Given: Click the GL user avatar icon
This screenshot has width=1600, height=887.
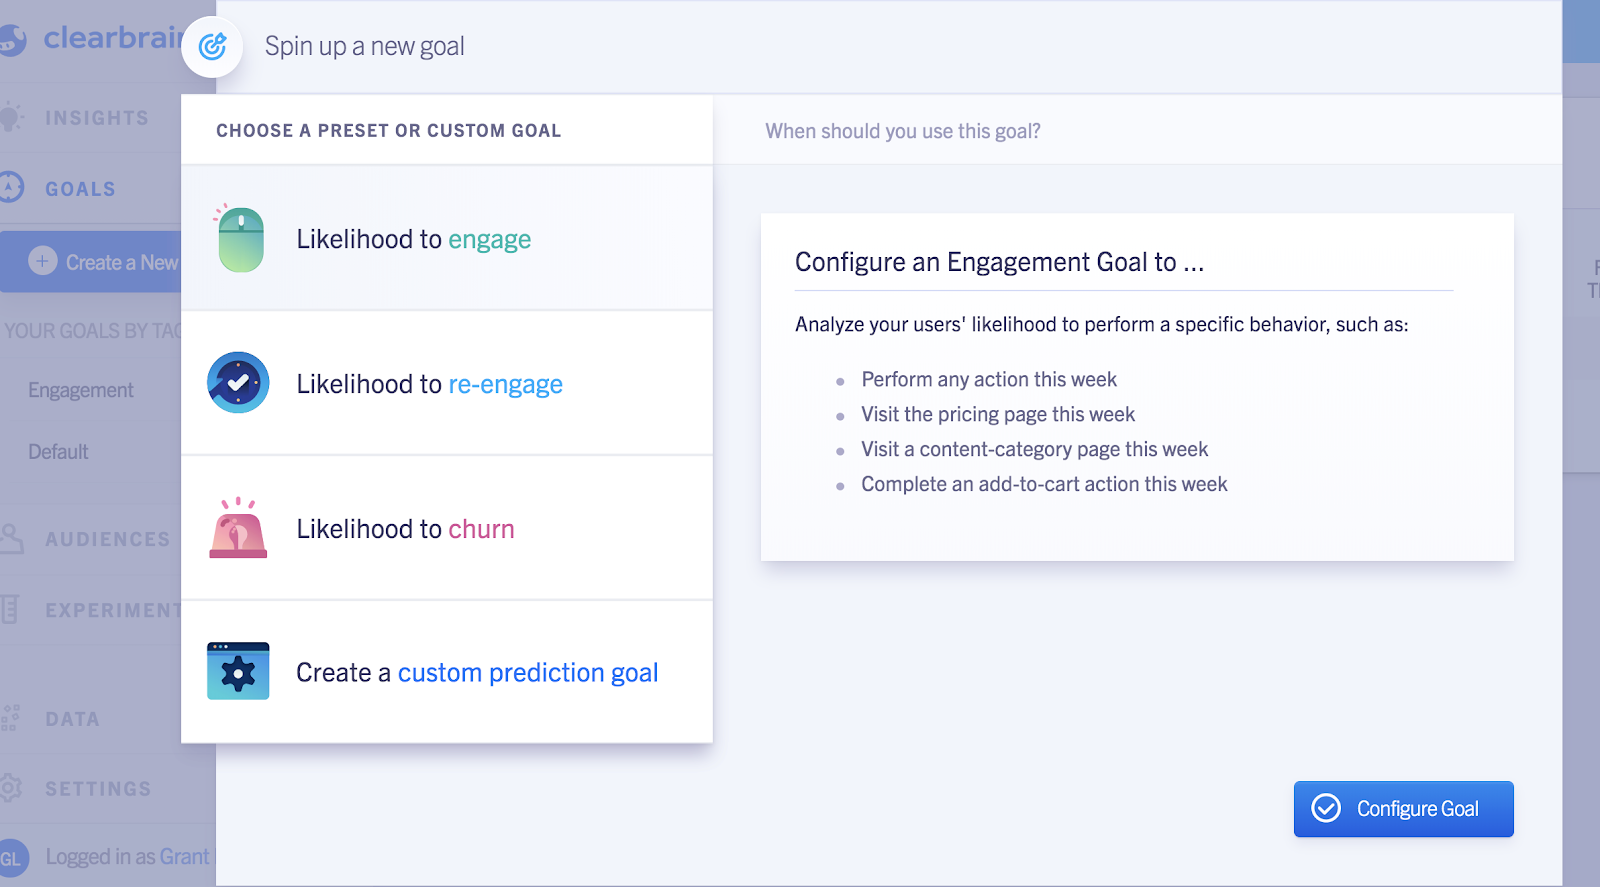Looking at the screenshot, I should coord(11,858).
